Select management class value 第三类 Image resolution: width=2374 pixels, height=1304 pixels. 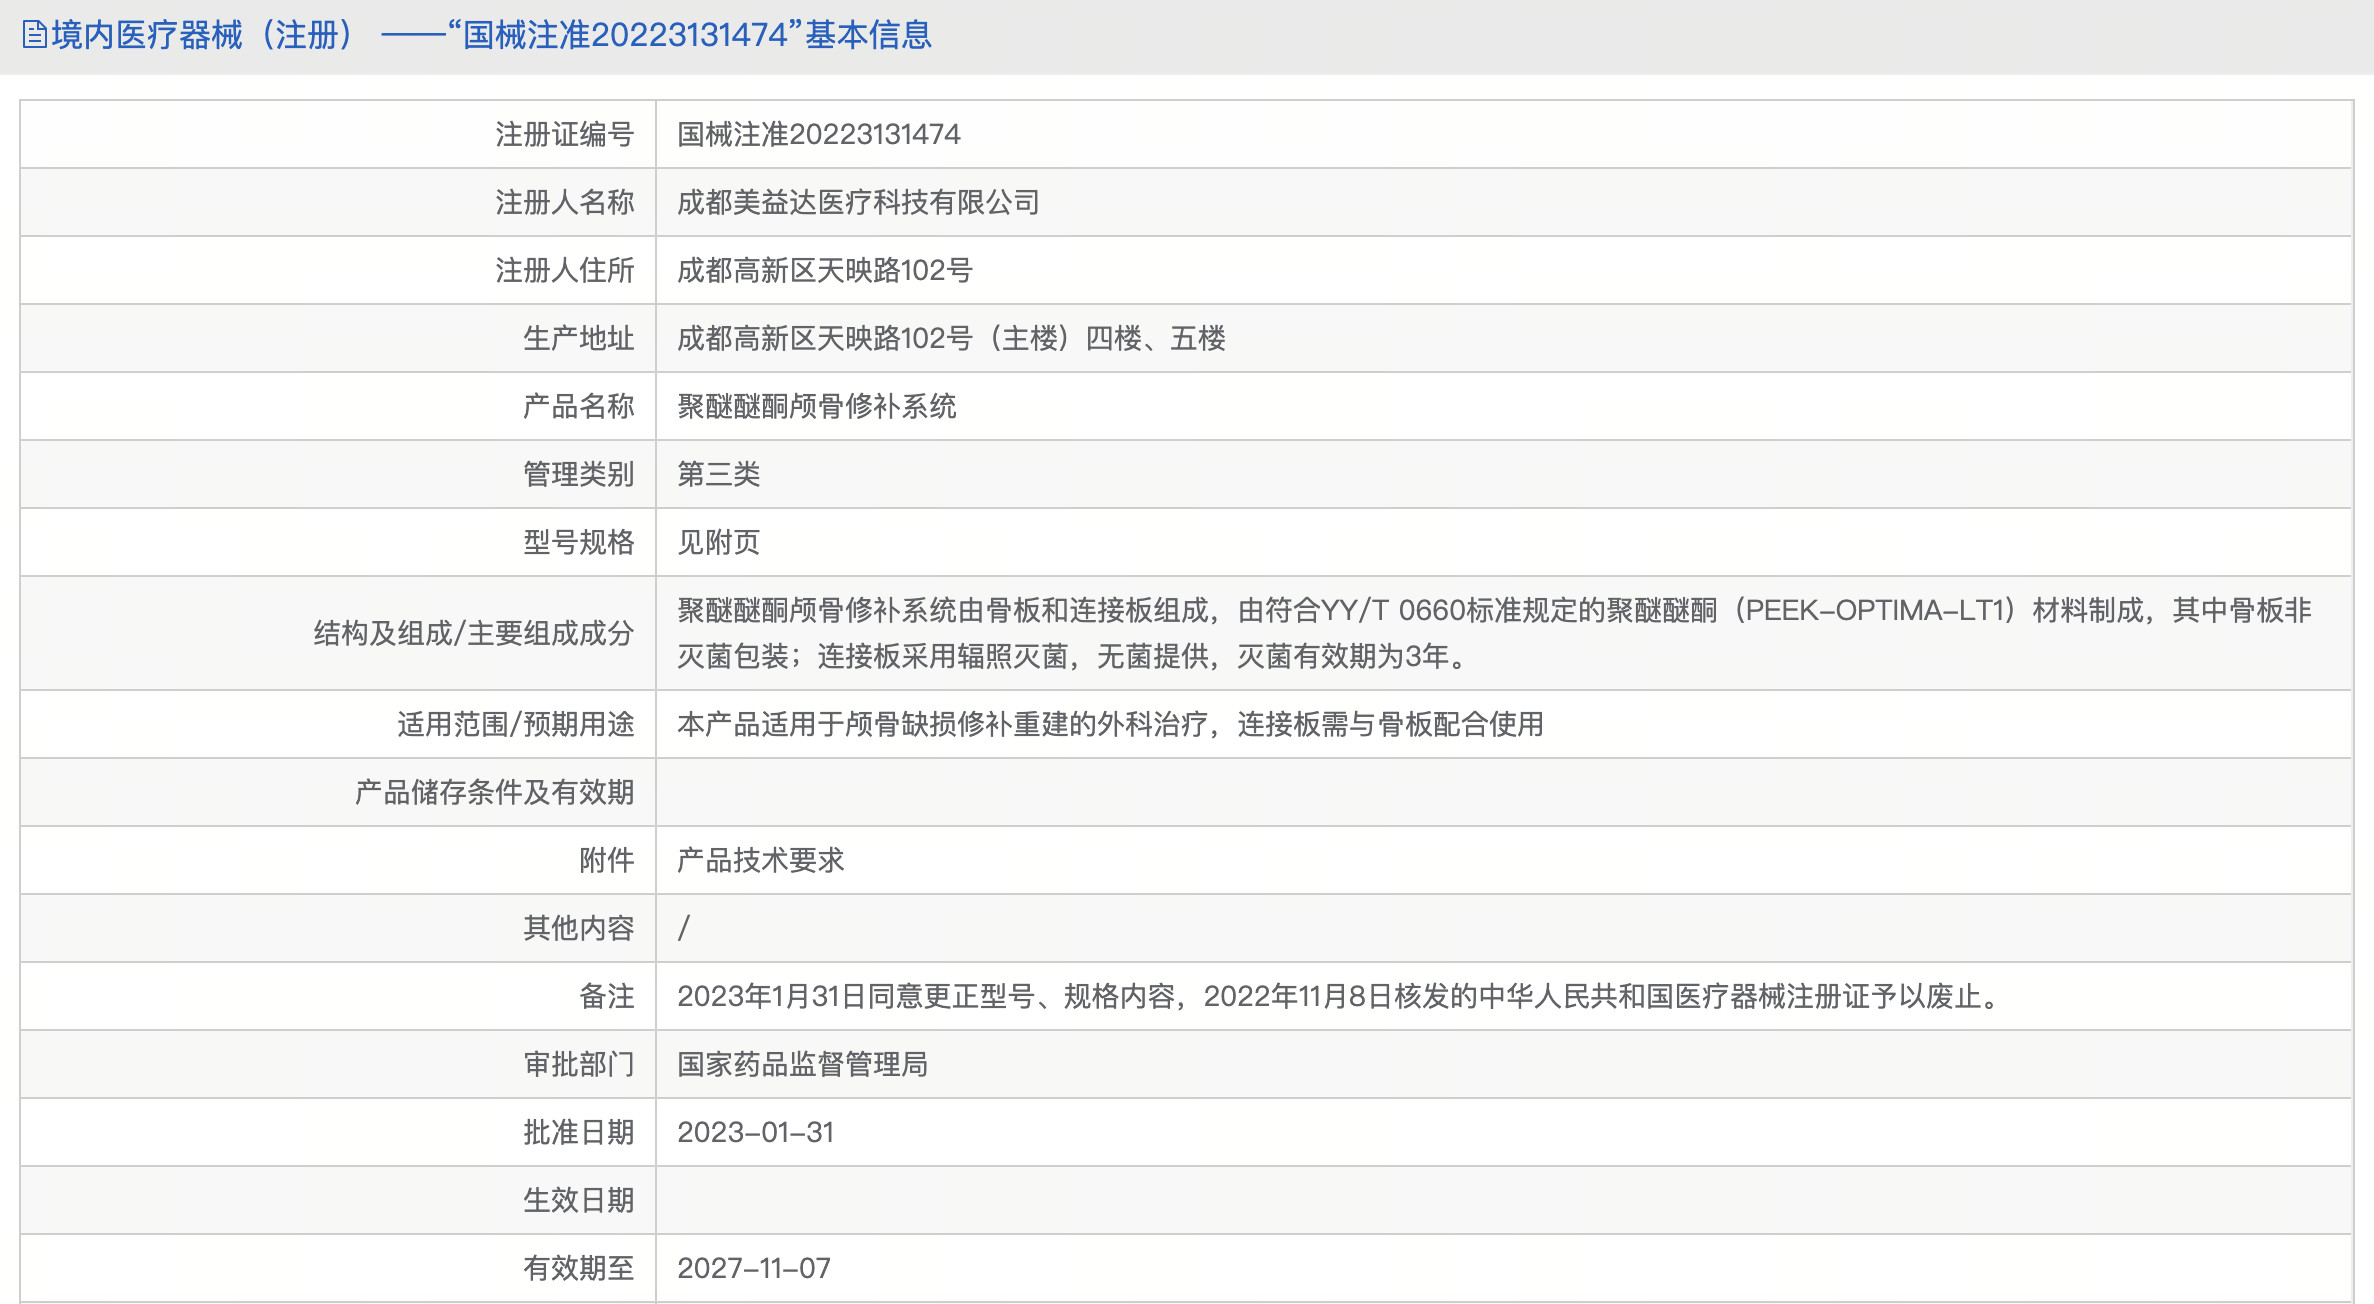click(x=718, y=474)
